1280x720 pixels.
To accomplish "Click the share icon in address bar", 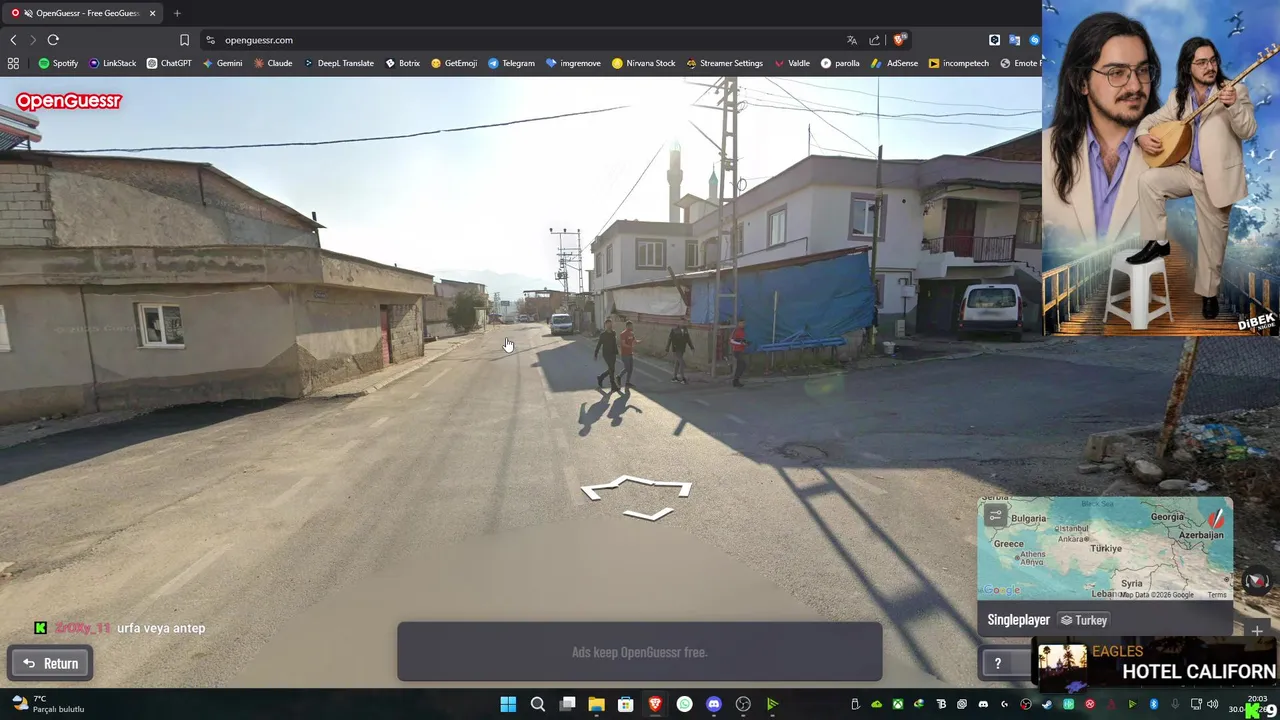I will tap(875, 40).
